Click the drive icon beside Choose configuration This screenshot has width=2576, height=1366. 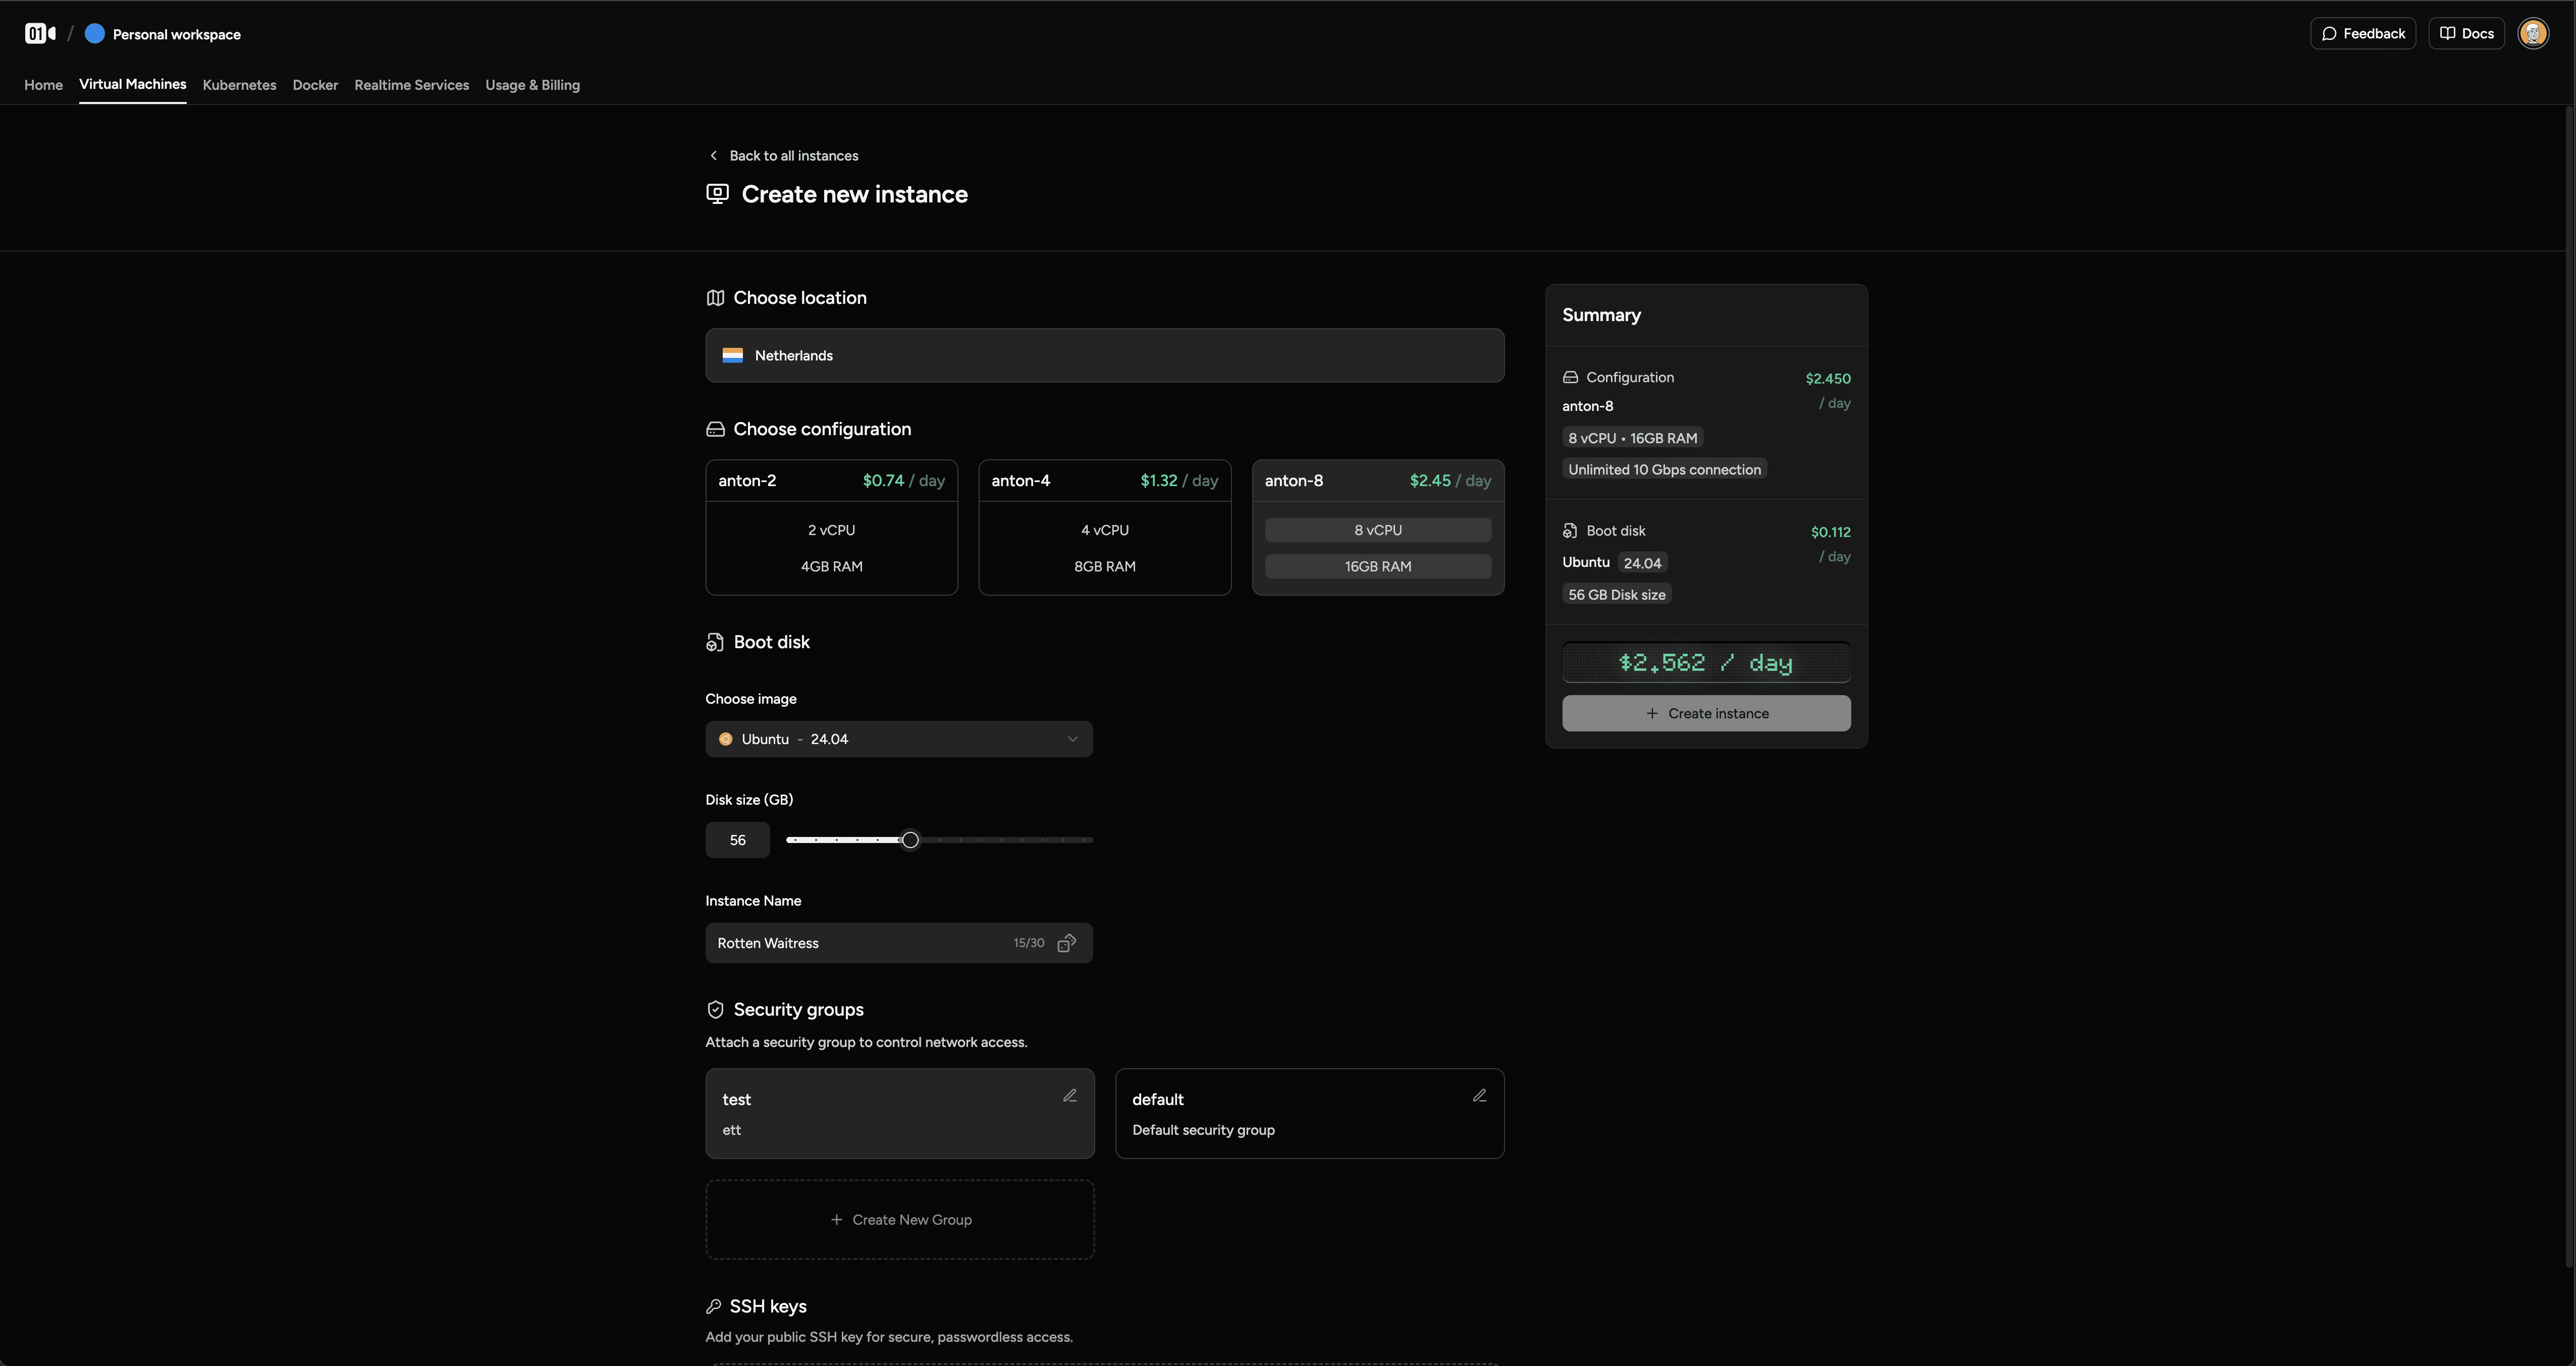[x=715, y=429]
